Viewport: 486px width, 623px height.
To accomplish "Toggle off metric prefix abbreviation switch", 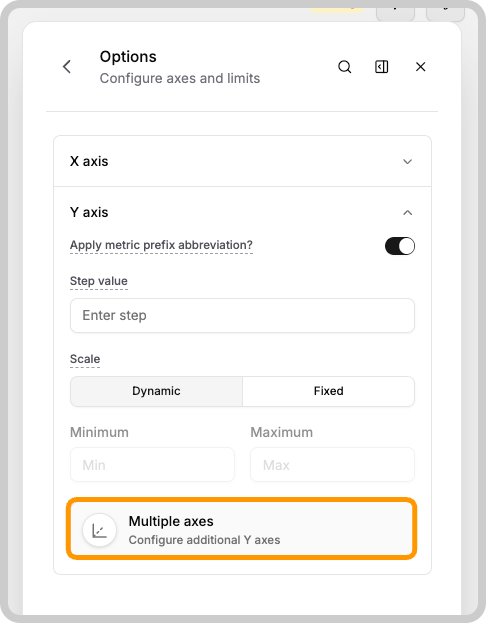I will [x=400, y=246].
